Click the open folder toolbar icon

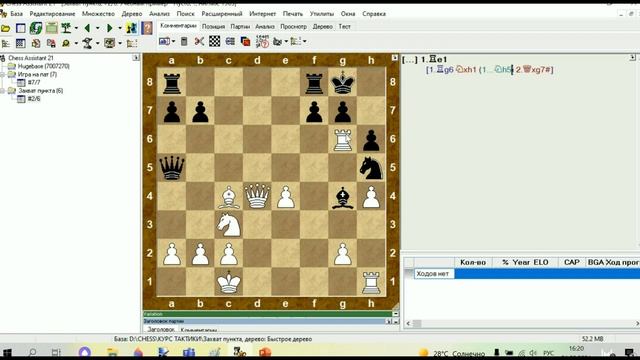click(x=6, y=28)
